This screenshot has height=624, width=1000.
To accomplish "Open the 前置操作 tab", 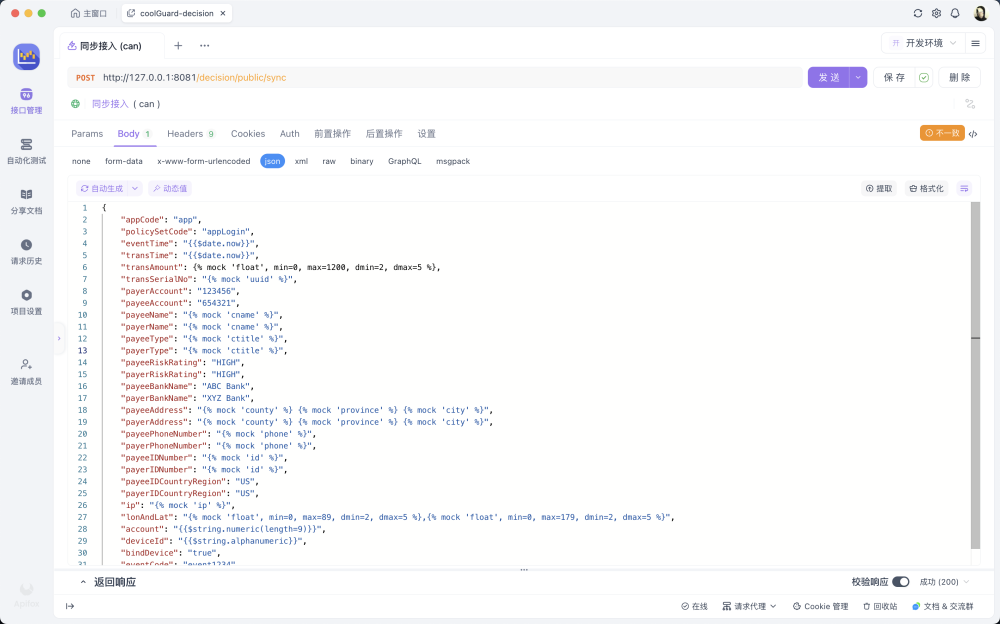I will pos(332,133).
